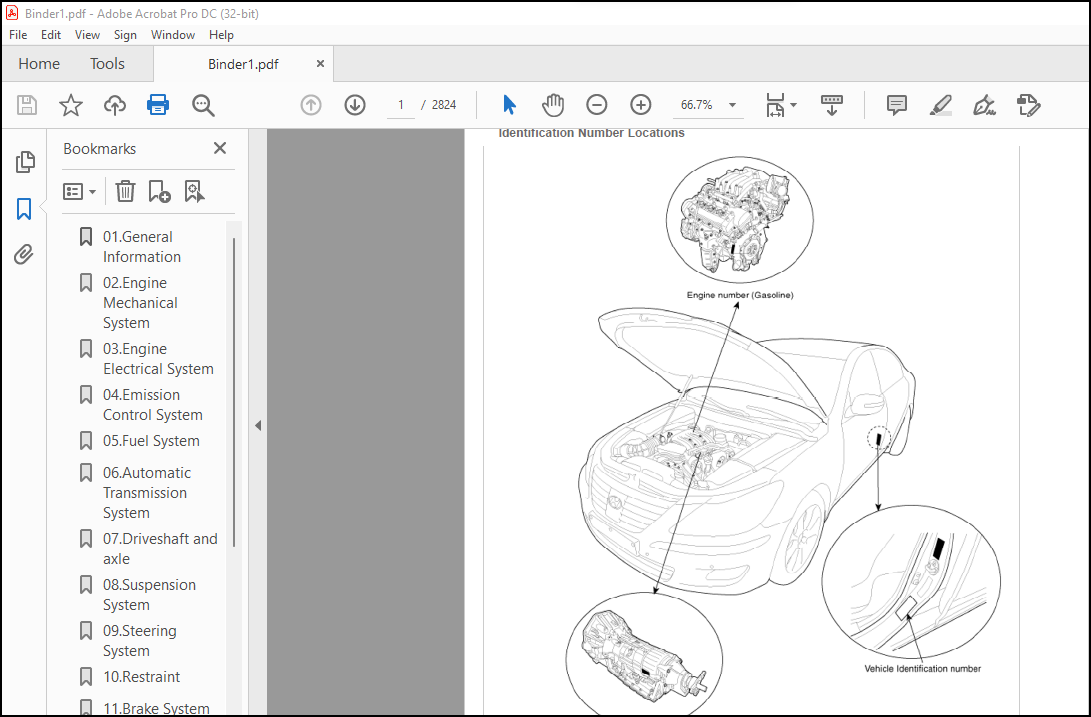The width and height of the screenshot is (1091, 717).
Task: Switch to the Tools tab
Action: click(x=107, y=64)
